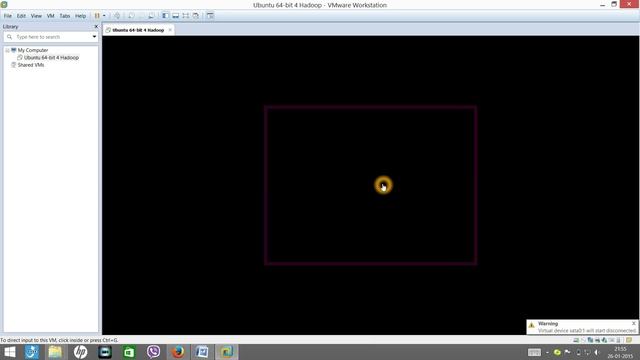Open the View menu
Viewport: 640px width, 360px height.
pyautogui.click(x=36, y=16)
